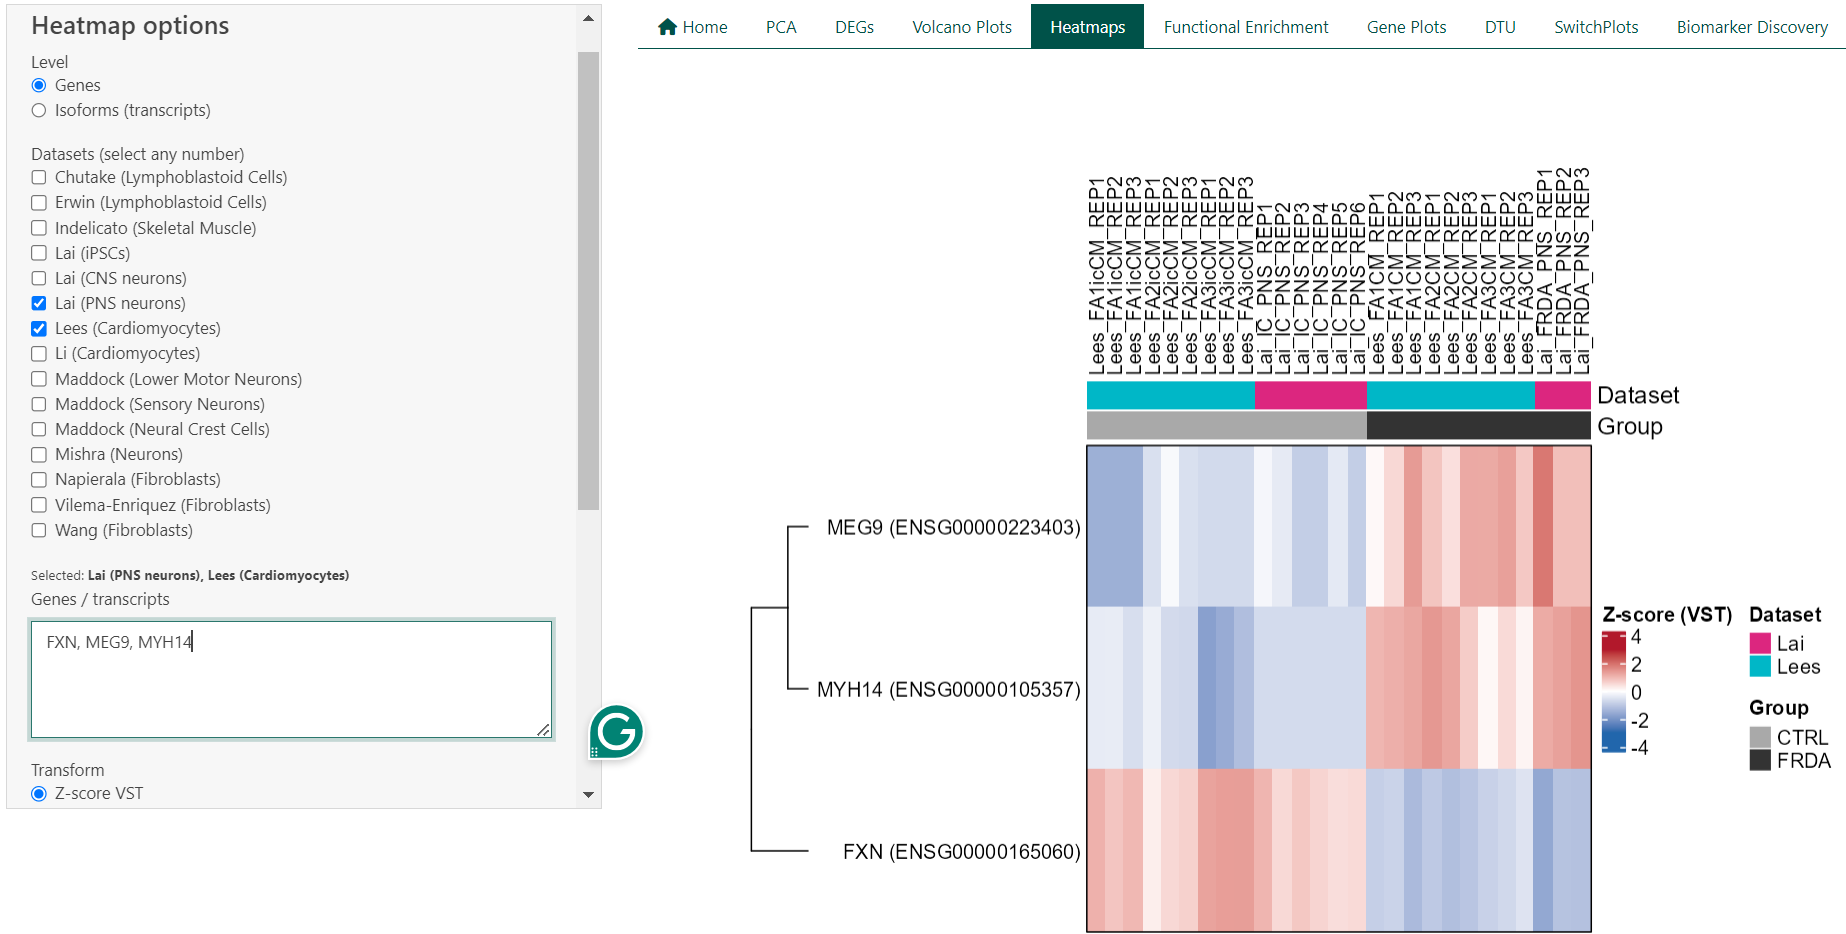Click the FXN row in the heatmap
The width and height of the screenshot is (1846, 934).
coord(1338,850)
